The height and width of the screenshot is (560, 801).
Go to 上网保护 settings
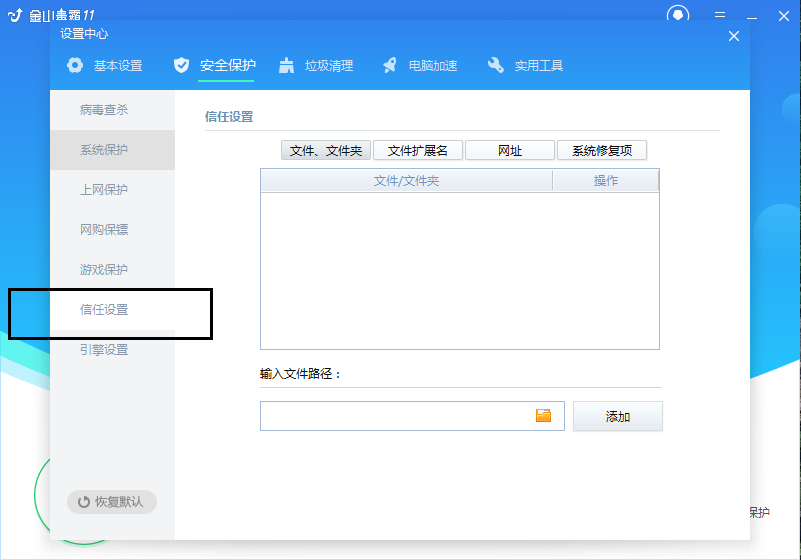(104, 190)
